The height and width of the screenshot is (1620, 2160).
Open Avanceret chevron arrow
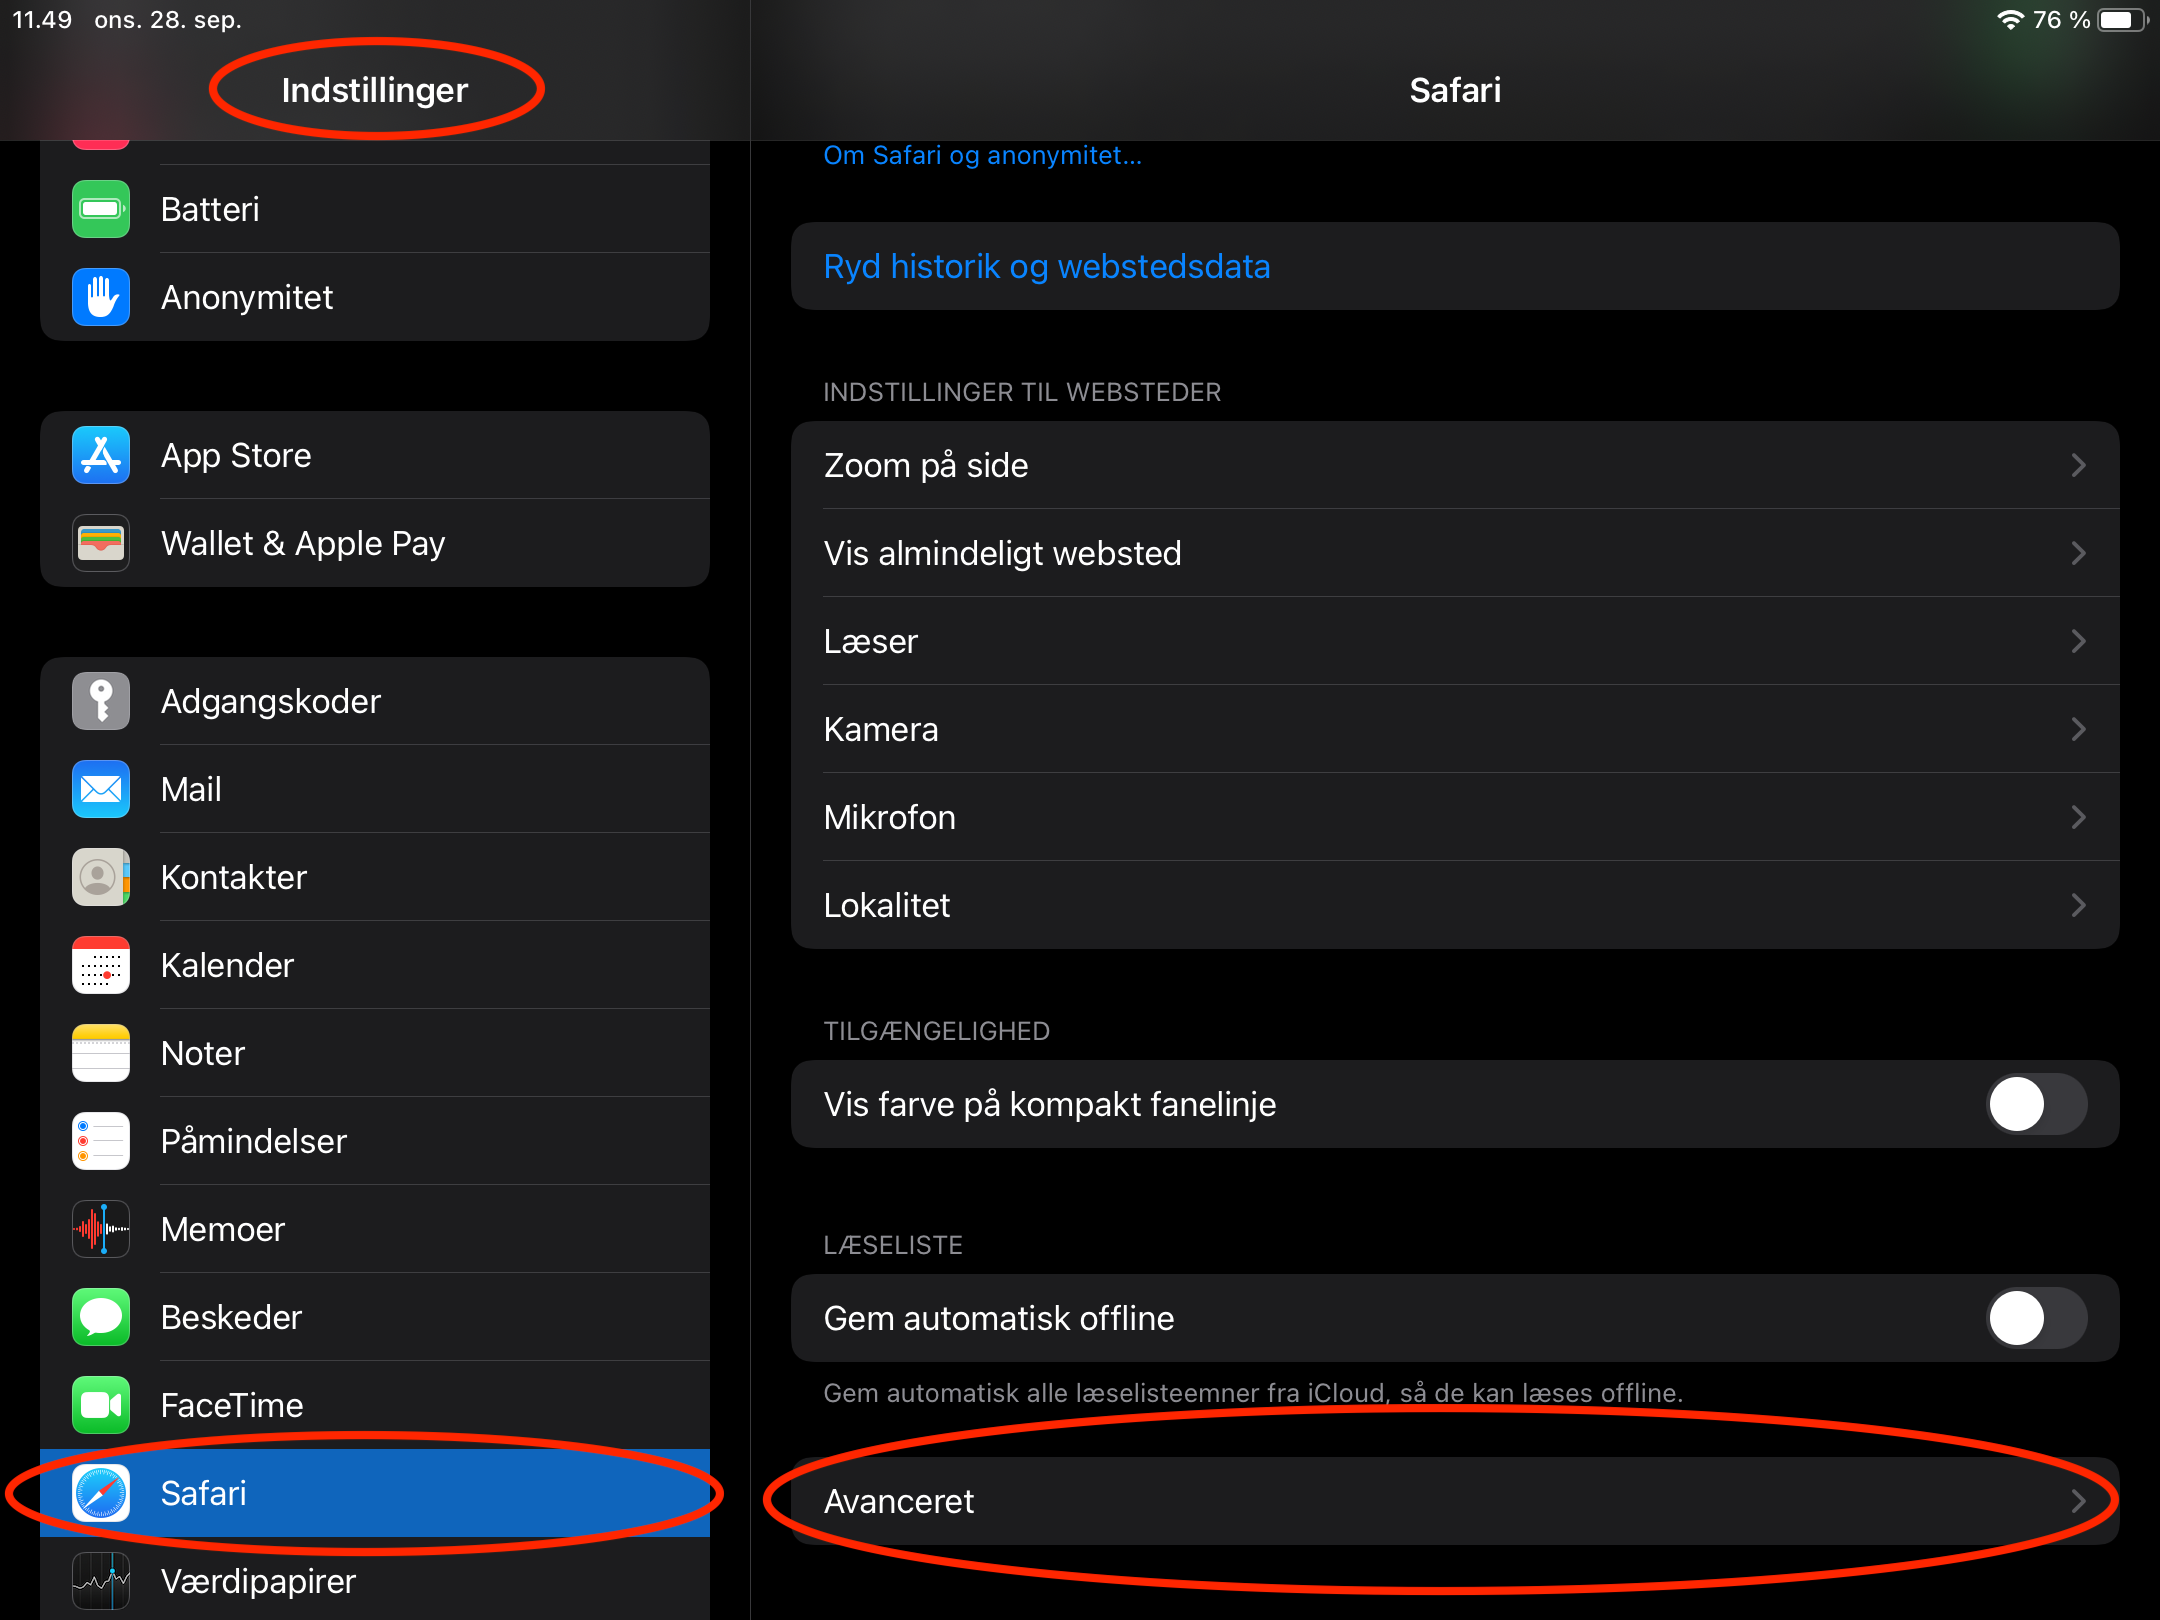coord(2079,1501)
